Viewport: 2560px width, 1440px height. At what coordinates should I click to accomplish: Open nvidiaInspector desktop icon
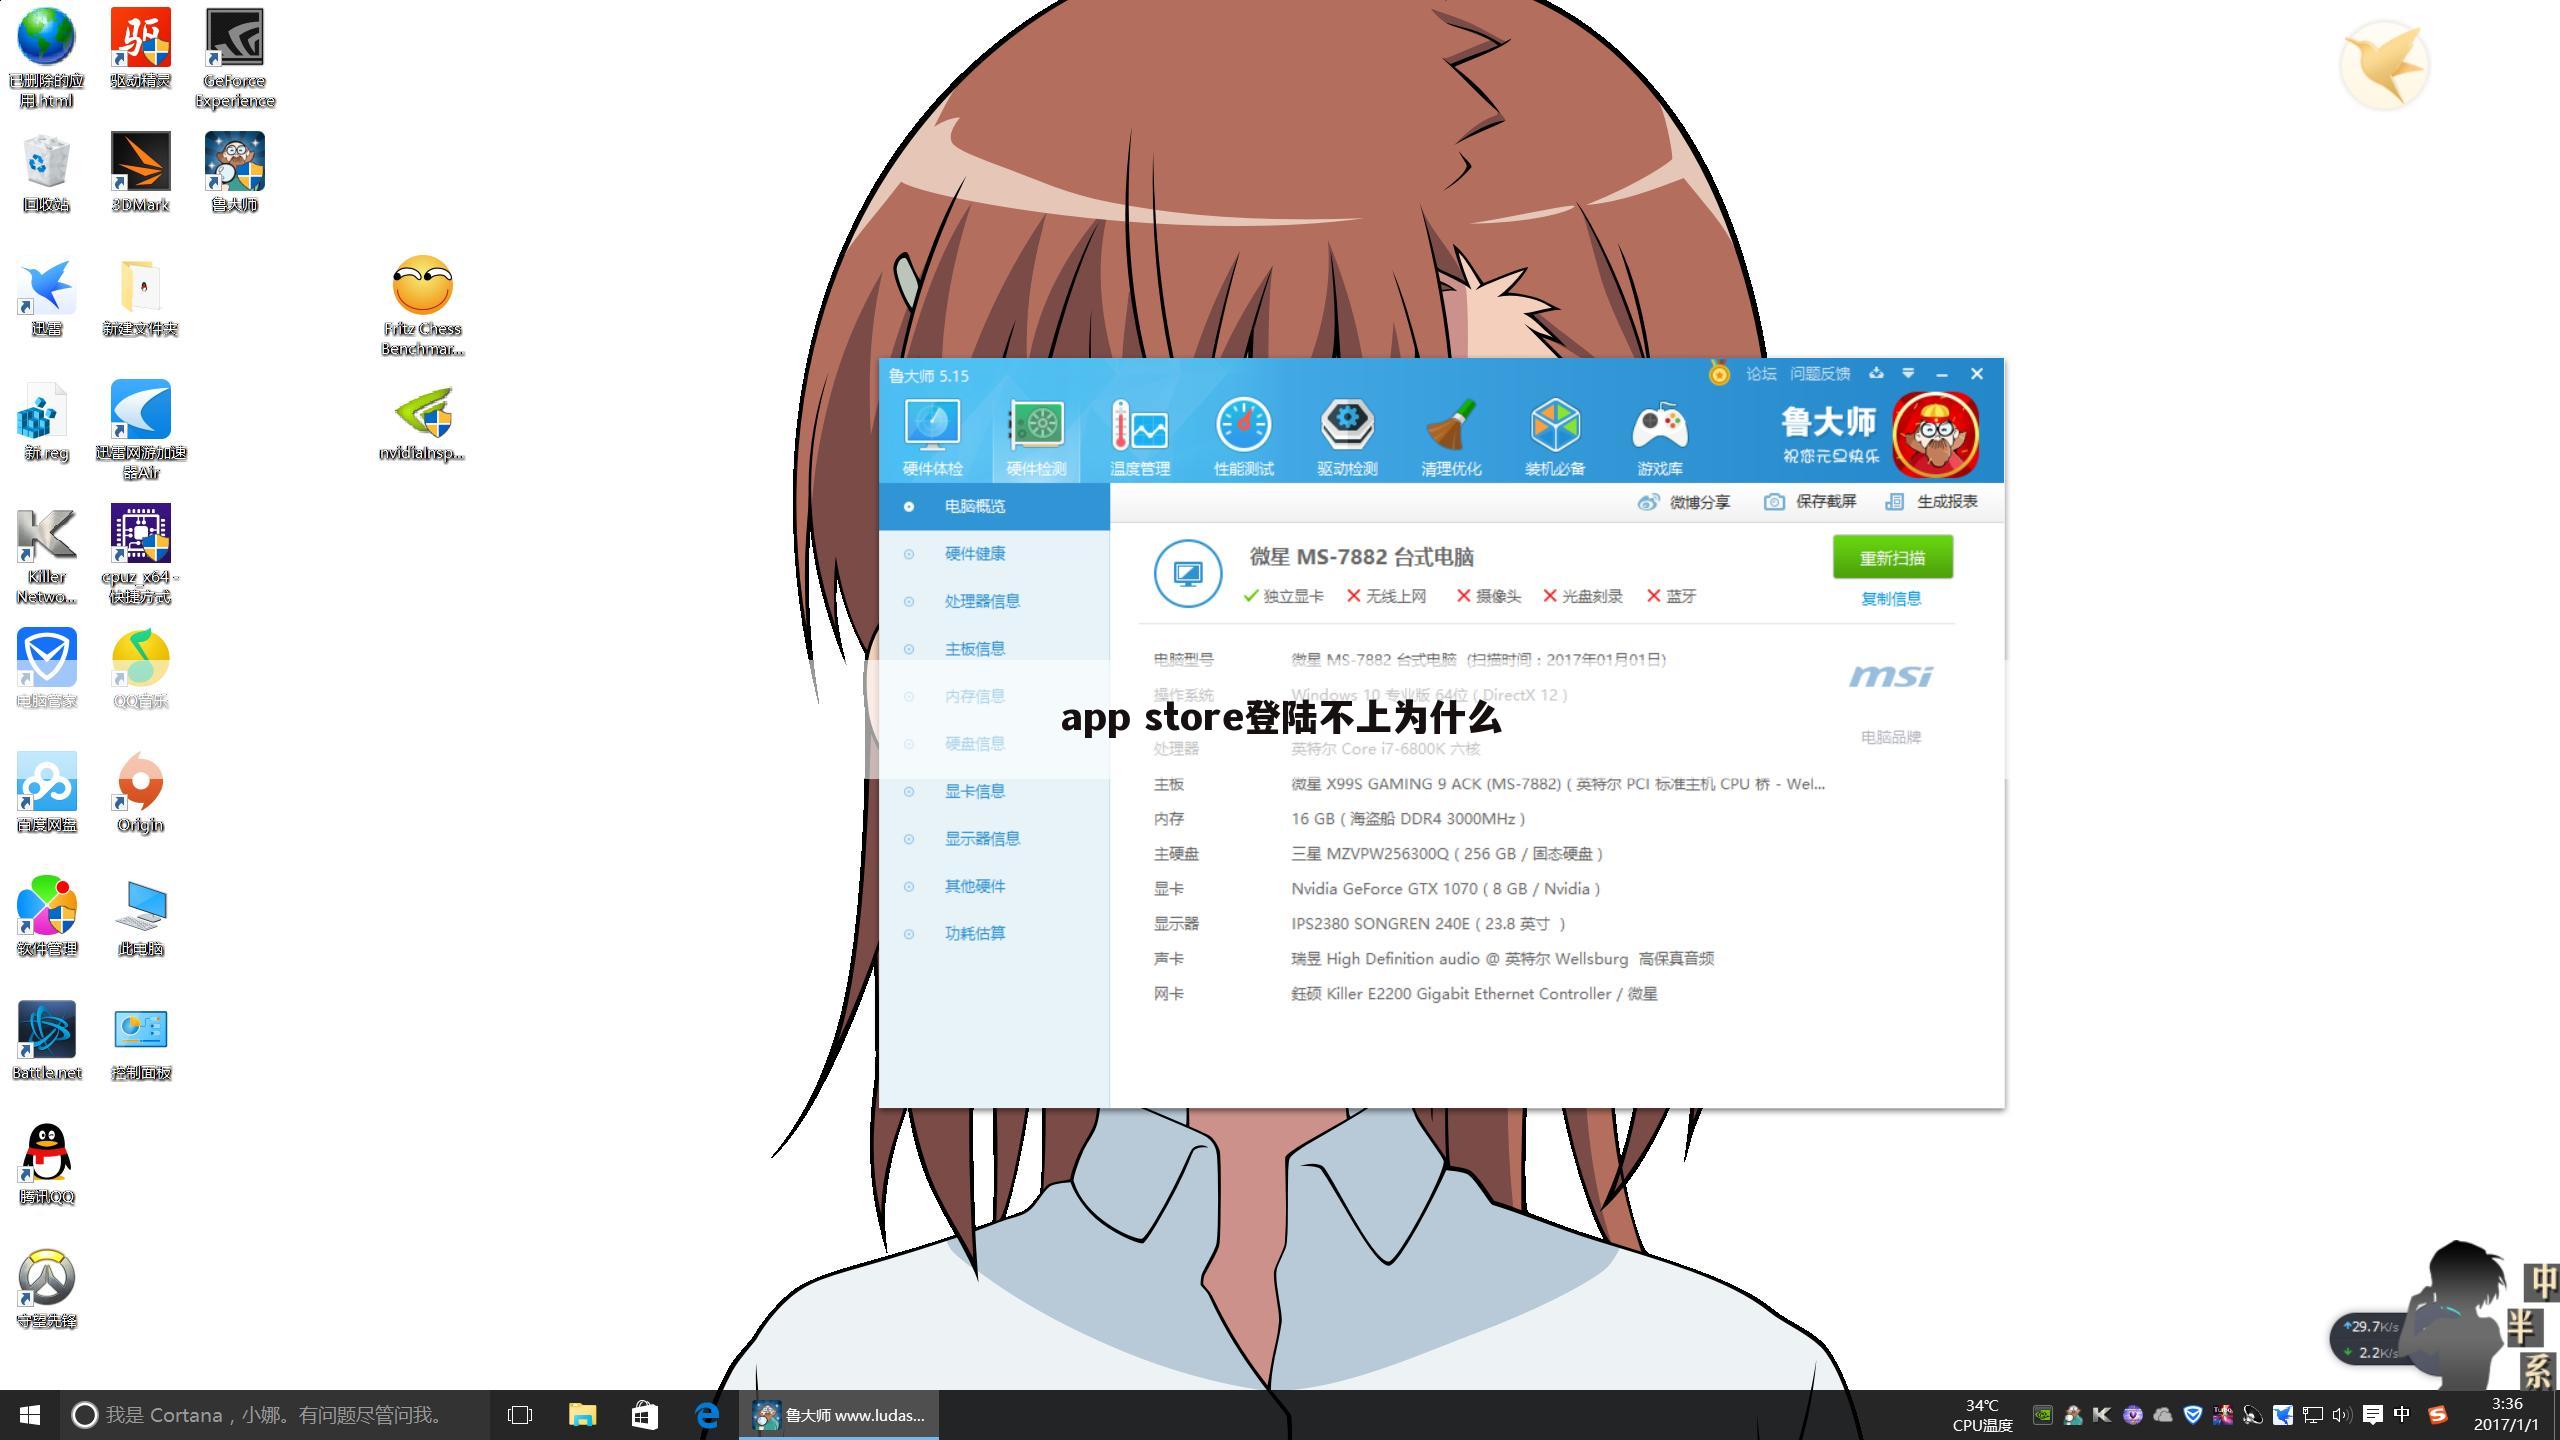point(422,424)
